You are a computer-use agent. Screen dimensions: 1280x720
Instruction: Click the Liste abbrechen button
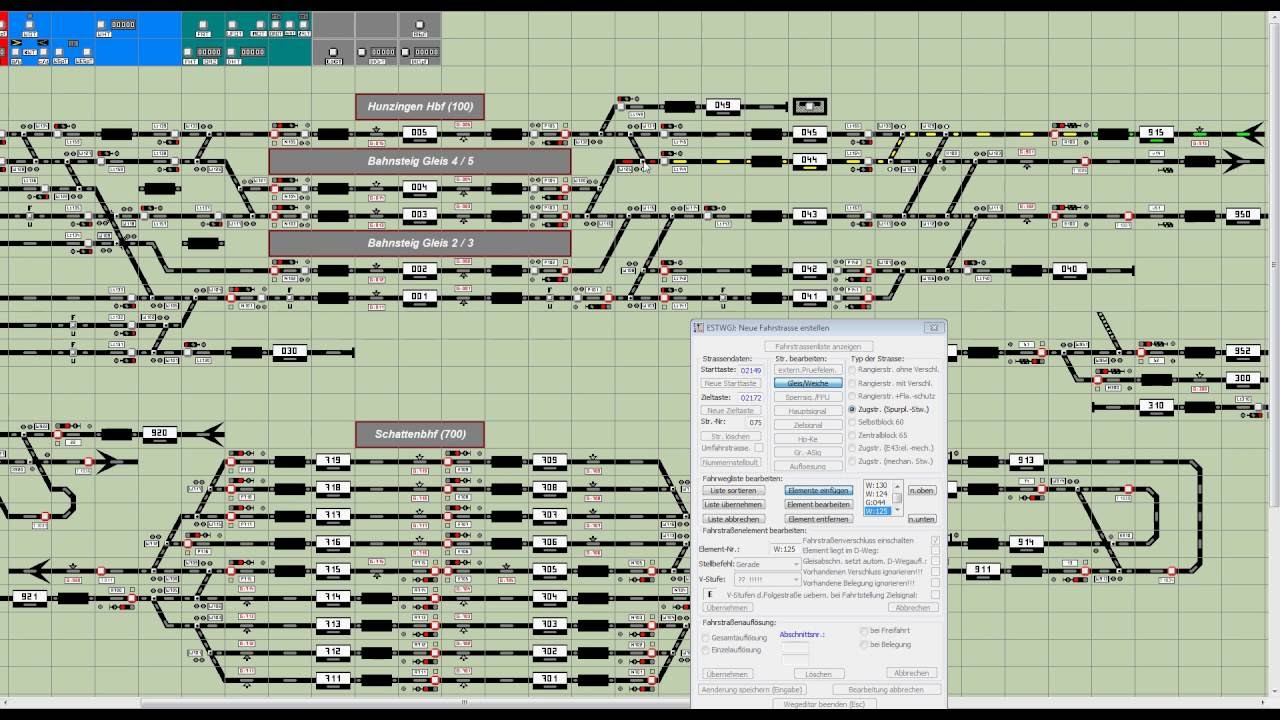(733, 519)
